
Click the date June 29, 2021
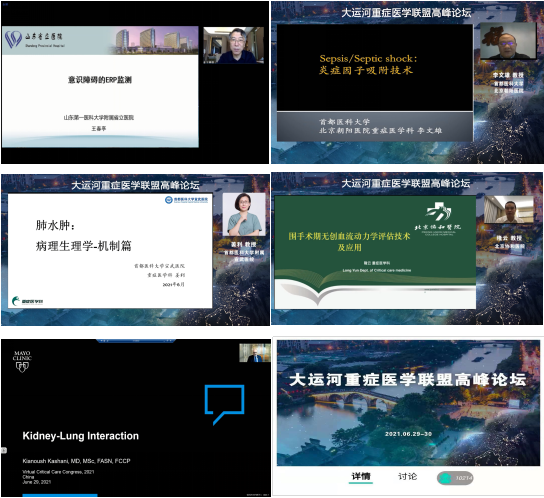tap(37, 482)
